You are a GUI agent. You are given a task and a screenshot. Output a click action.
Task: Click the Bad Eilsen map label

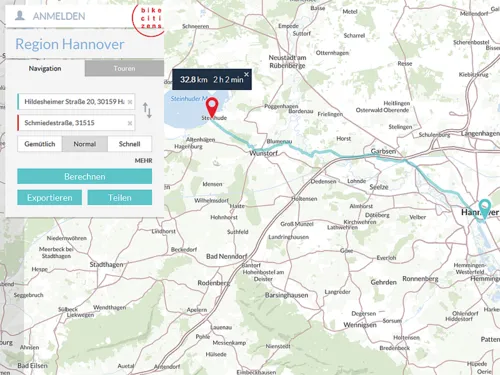(32, 366)
